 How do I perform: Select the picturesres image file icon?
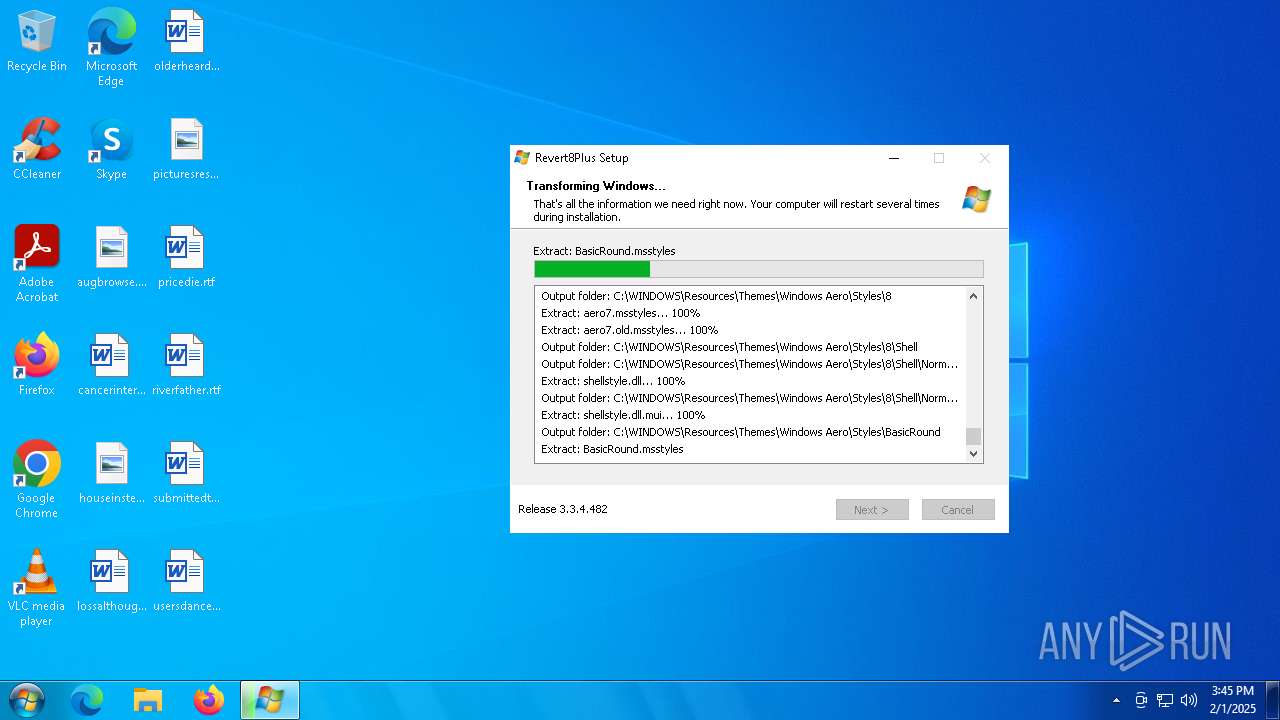click(x=186, y=150)
